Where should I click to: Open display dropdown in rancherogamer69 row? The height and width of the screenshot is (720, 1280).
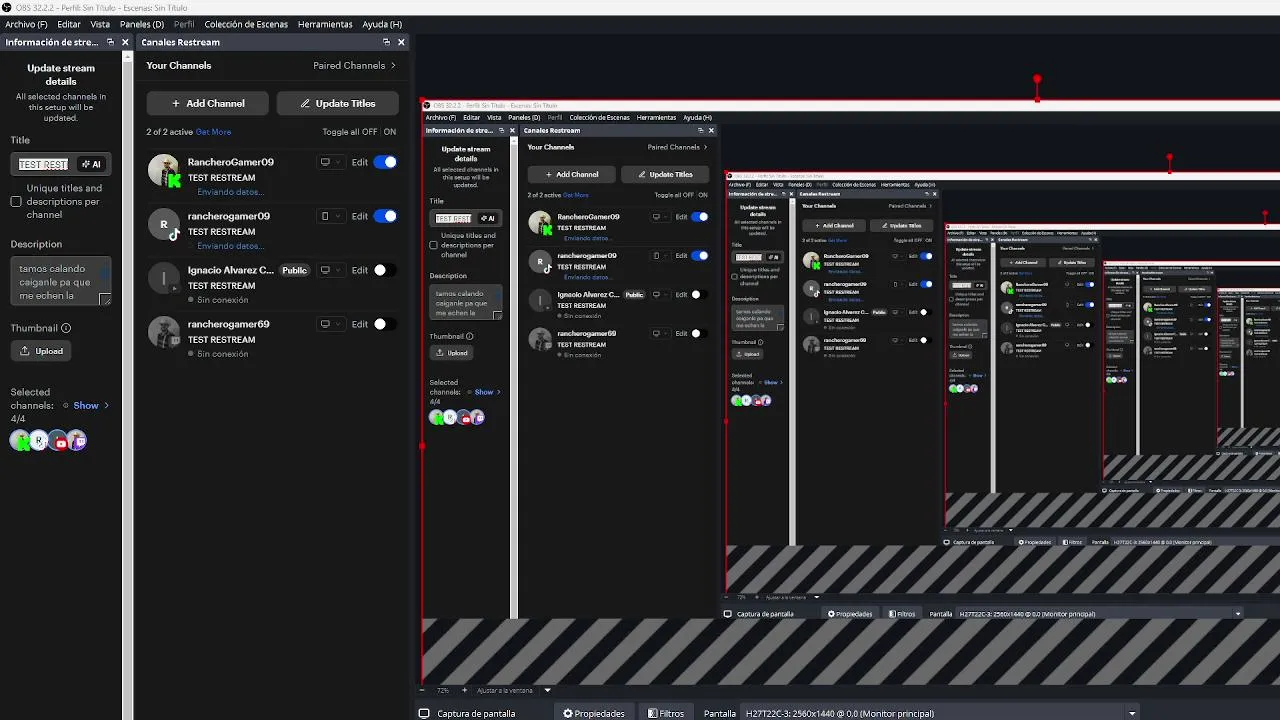(330, 324)
